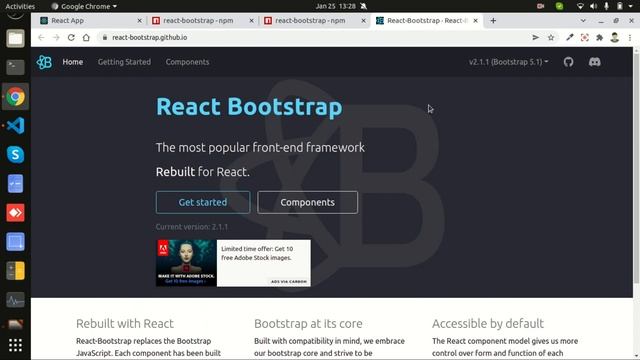Click the browser home icon
Viewport: 640px width, 360px height.
click(86, 38)
